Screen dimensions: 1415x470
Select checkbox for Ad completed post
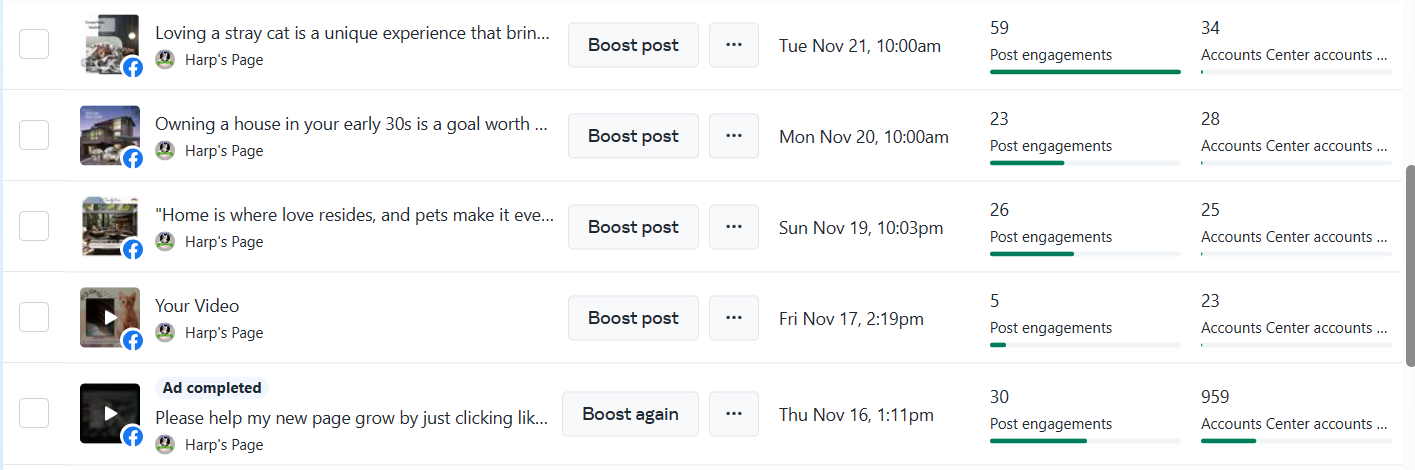point(34,414)
